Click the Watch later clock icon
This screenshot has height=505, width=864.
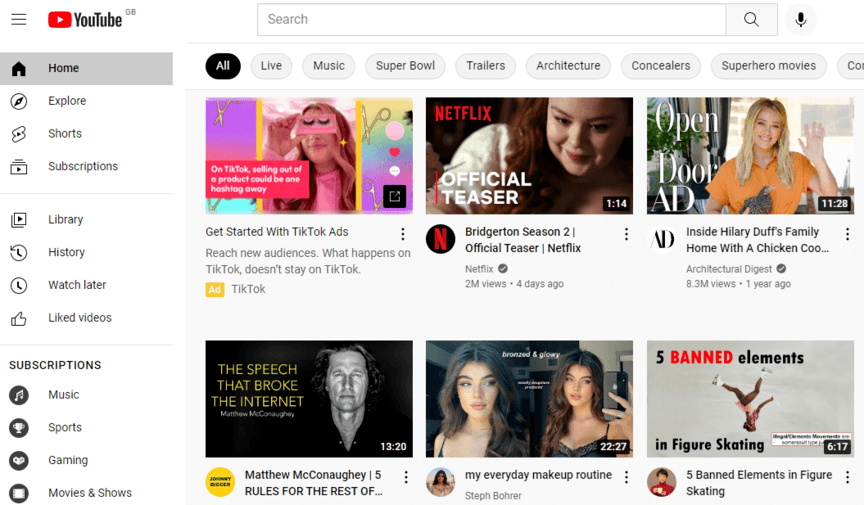pyautogui.click(x=19, y=285)
